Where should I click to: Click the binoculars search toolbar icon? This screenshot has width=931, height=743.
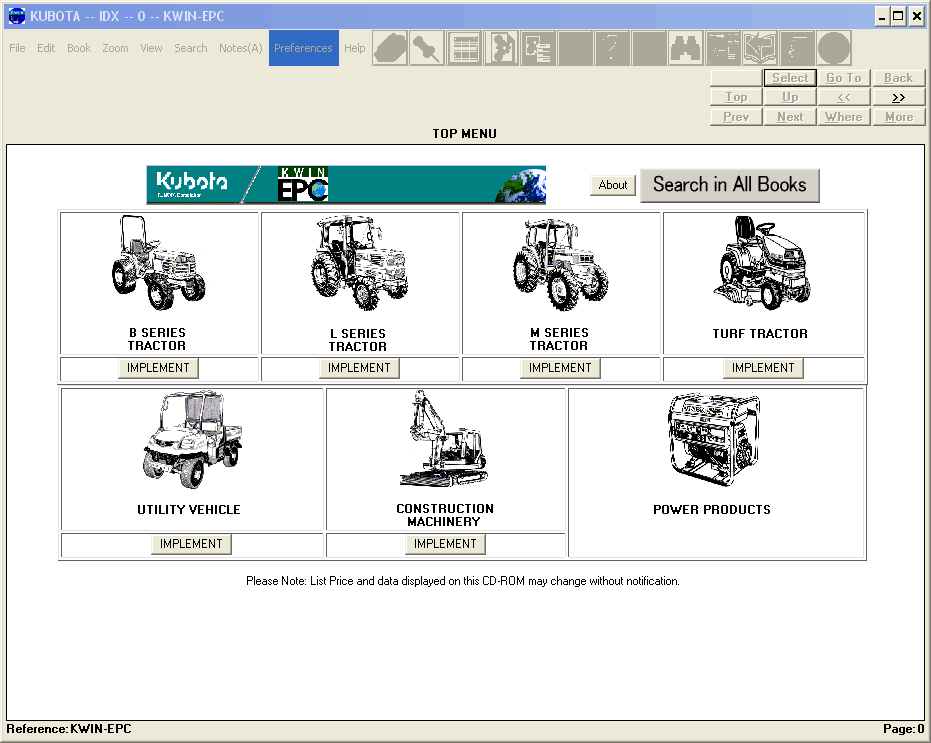pyautogui.click(x=686, y=48)
